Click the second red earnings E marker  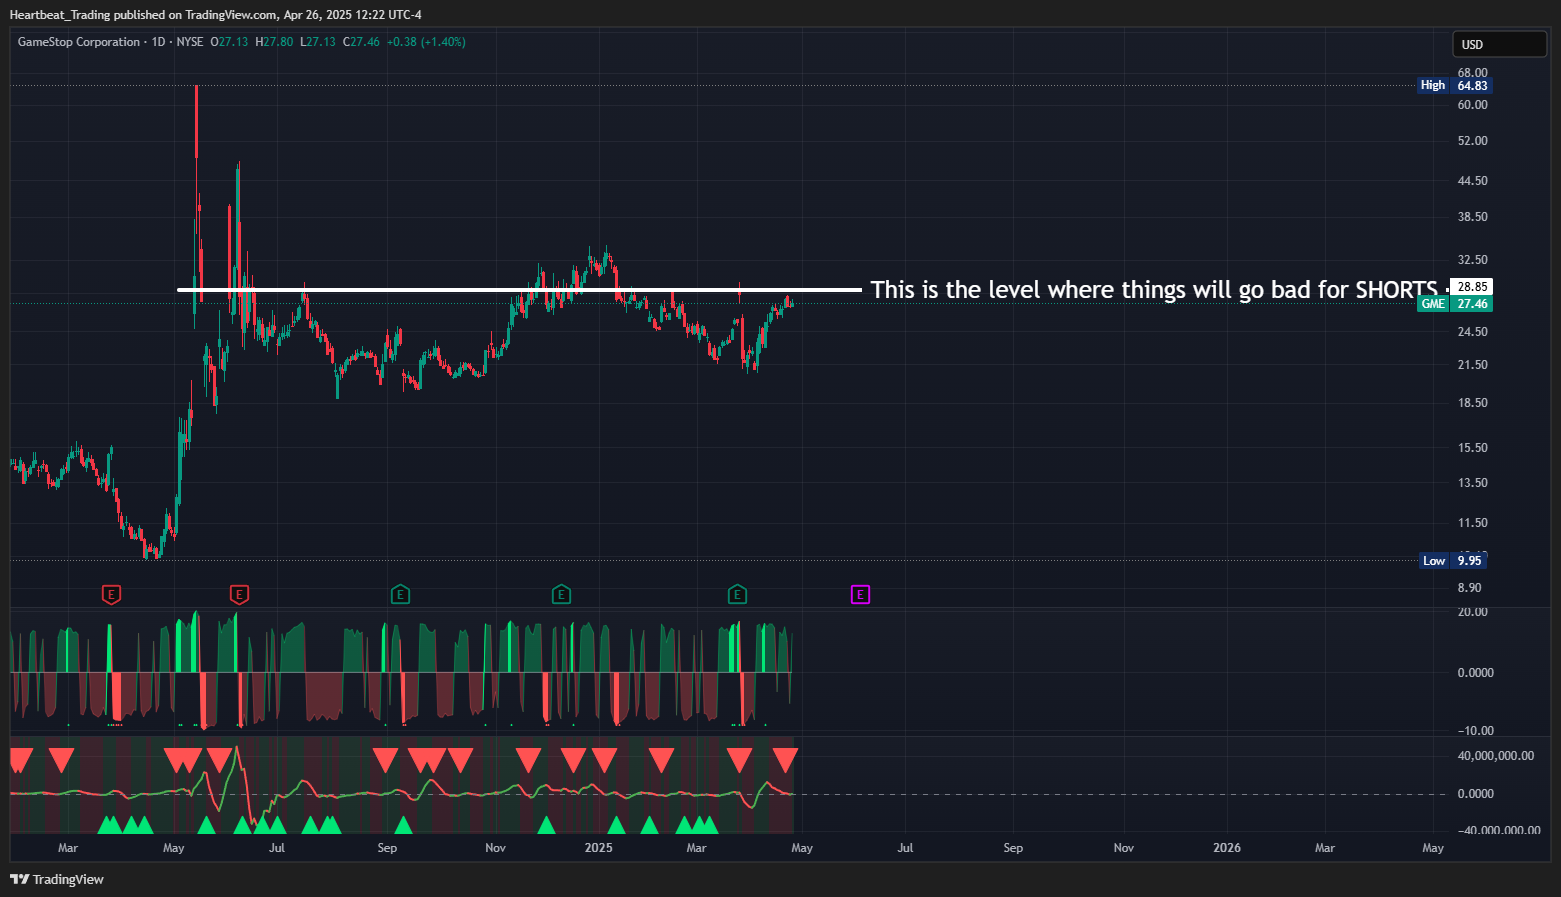(x=239, y=595)
